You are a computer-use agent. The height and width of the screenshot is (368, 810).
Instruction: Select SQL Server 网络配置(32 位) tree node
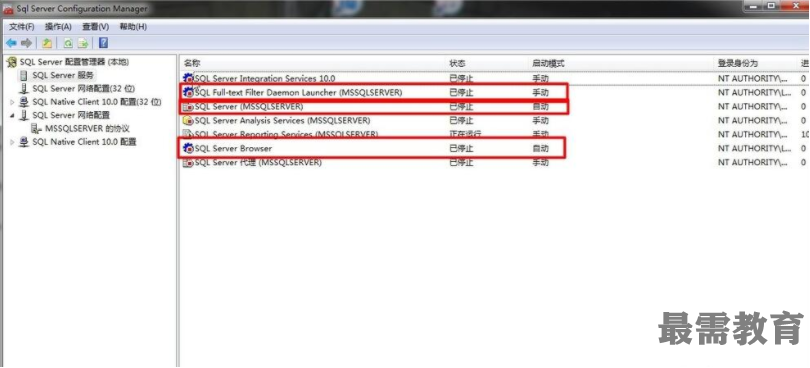84,89
